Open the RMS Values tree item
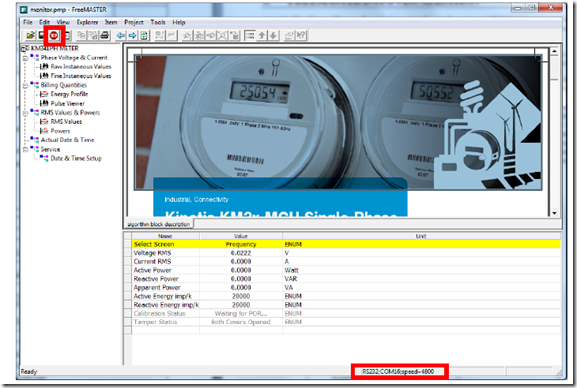Image resolution: width=577 pixels, height=388 pixels. 66,121
